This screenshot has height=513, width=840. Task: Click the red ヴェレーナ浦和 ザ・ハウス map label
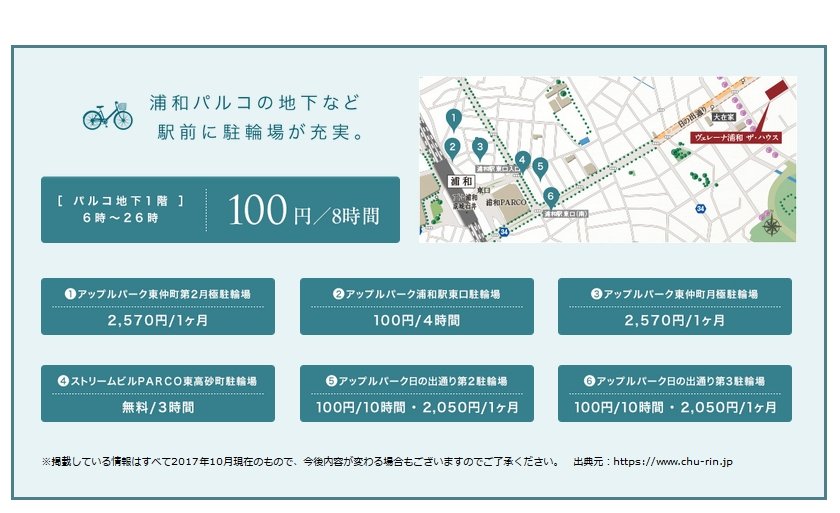735,138
